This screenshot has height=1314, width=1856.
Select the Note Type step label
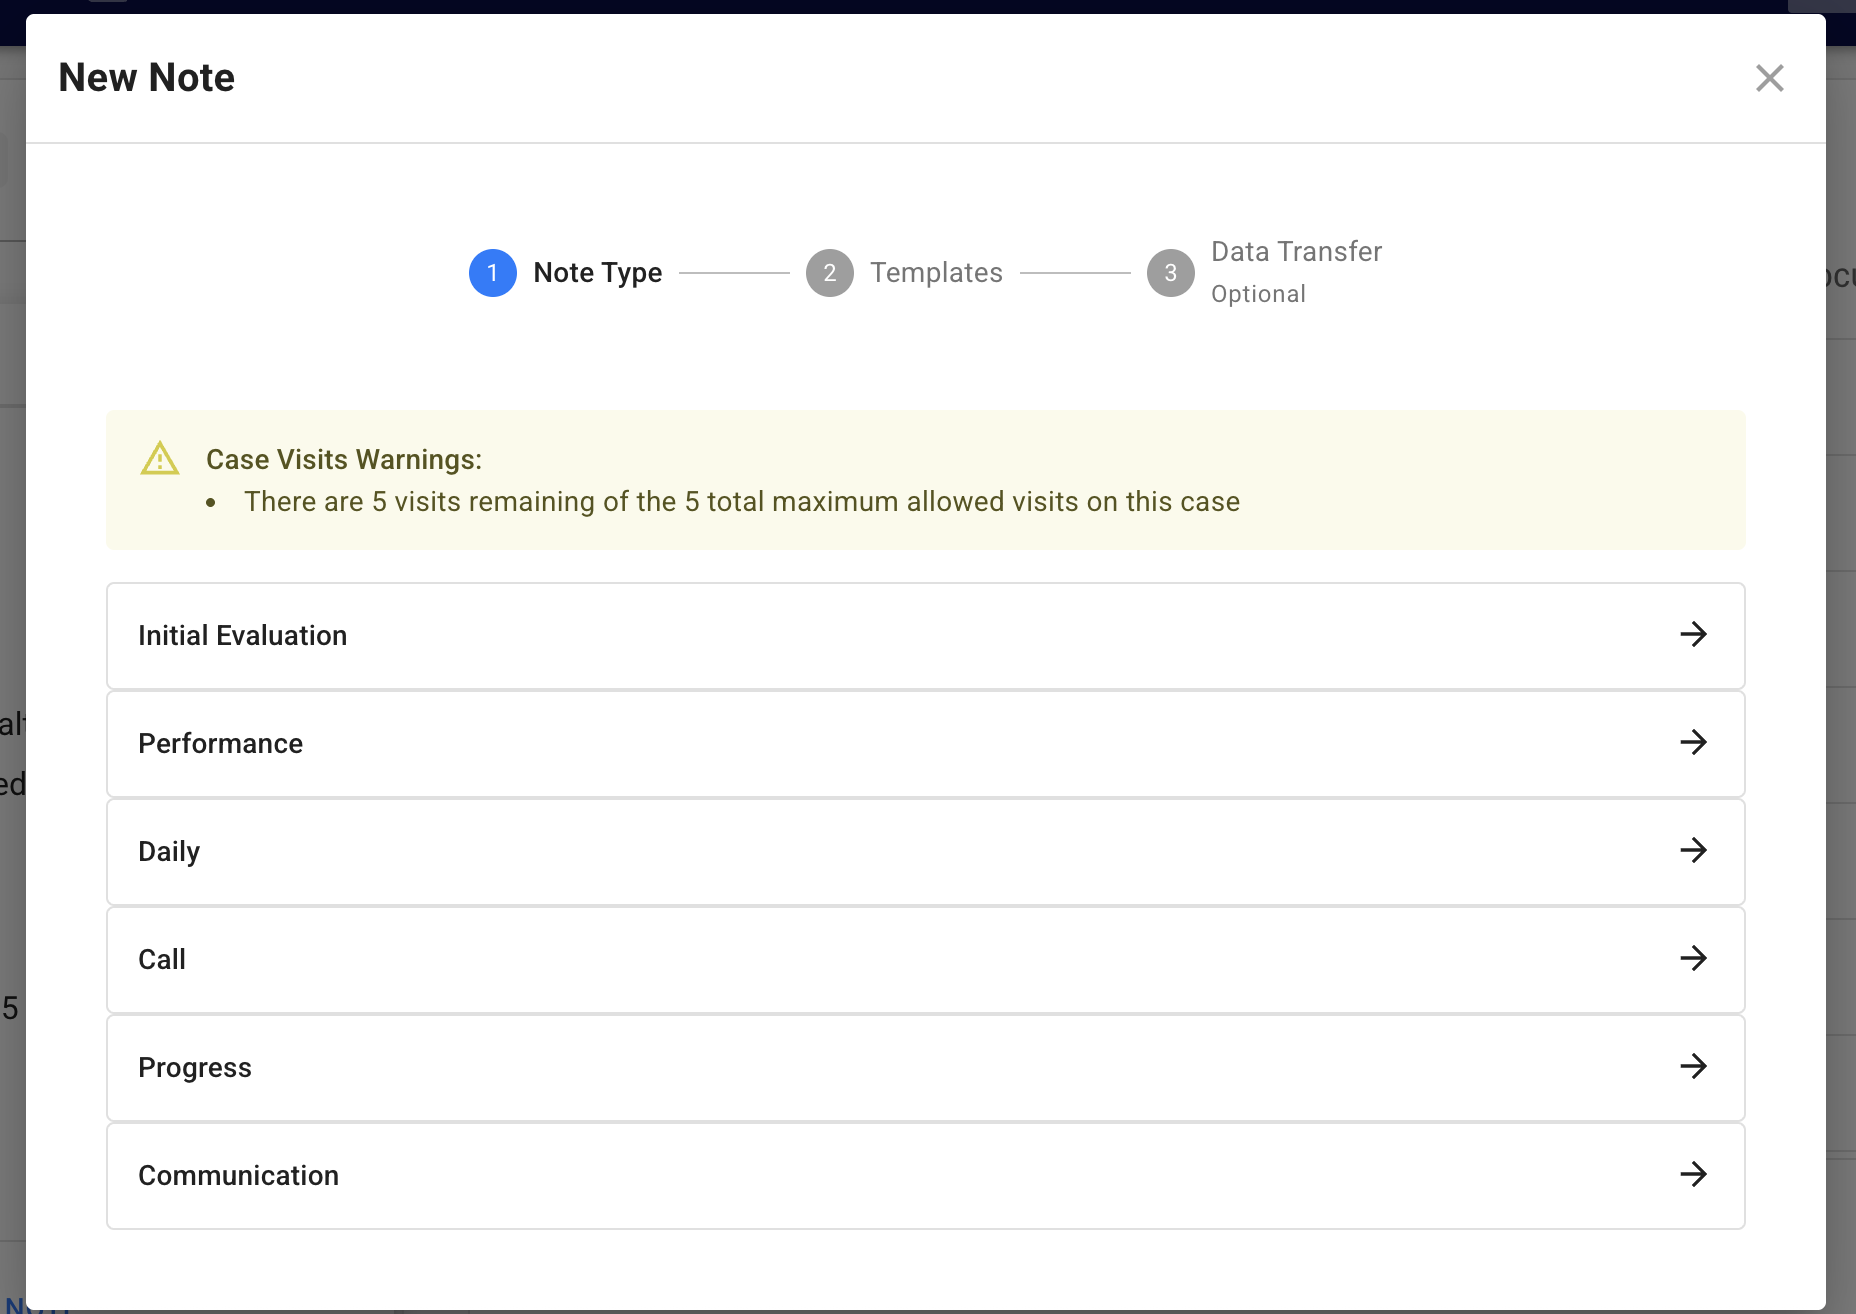pyautogui.click(x=597, y=273)
